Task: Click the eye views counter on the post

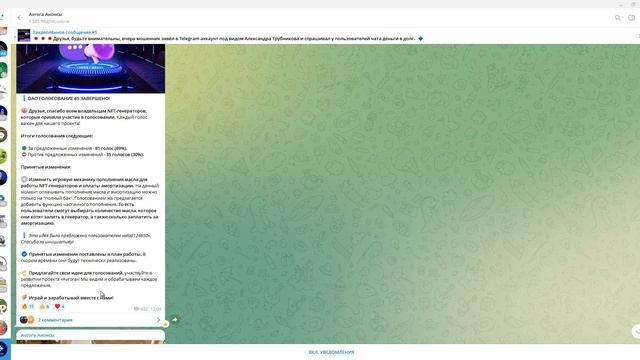Action: (x=141, y=309)
